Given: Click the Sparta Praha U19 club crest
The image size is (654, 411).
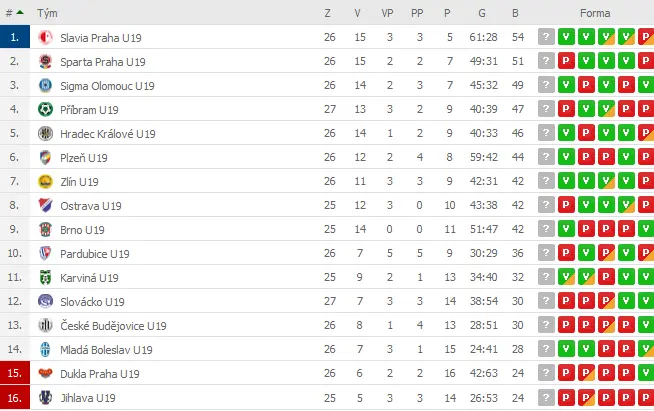Looking at the screenshot, I should (x=45, y=62).
